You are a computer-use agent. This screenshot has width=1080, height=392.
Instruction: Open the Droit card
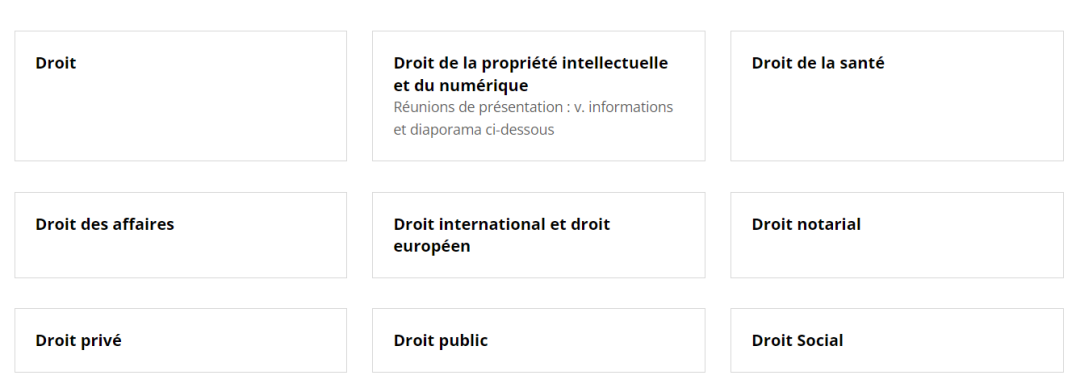tap(180, 96)
